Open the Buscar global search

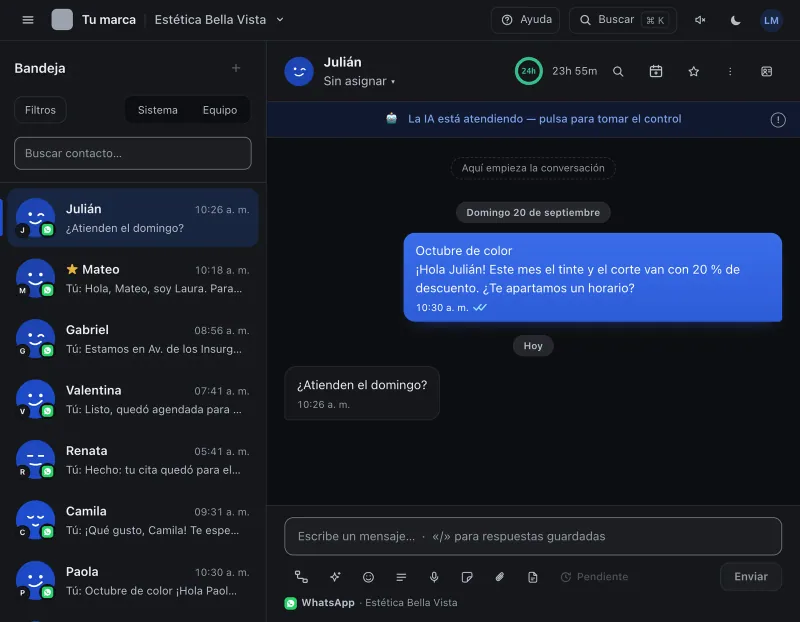pyautogui.click(x=623, y=20)
